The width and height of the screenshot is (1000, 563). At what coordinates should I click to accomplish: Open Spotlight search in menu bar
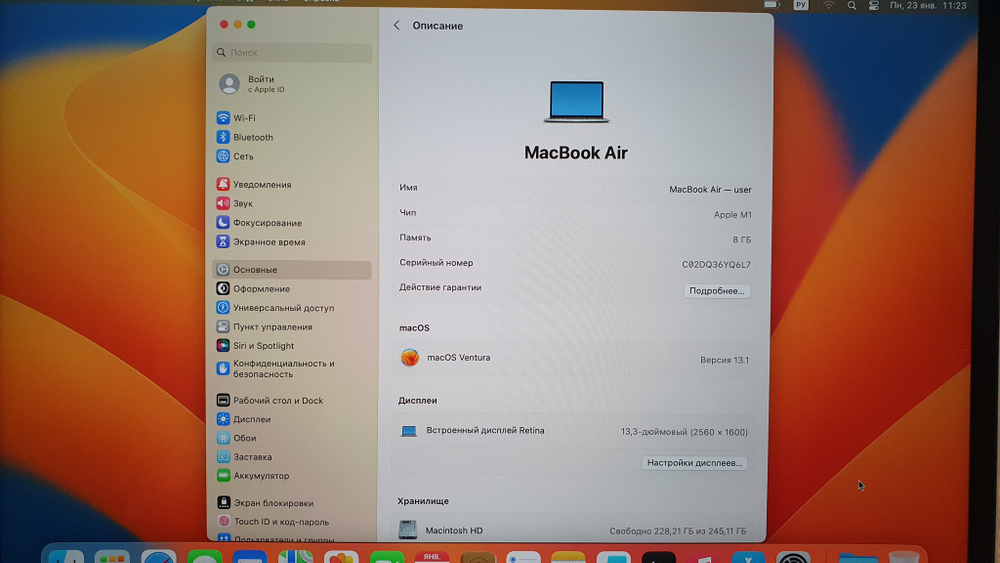tap(851, 5)
